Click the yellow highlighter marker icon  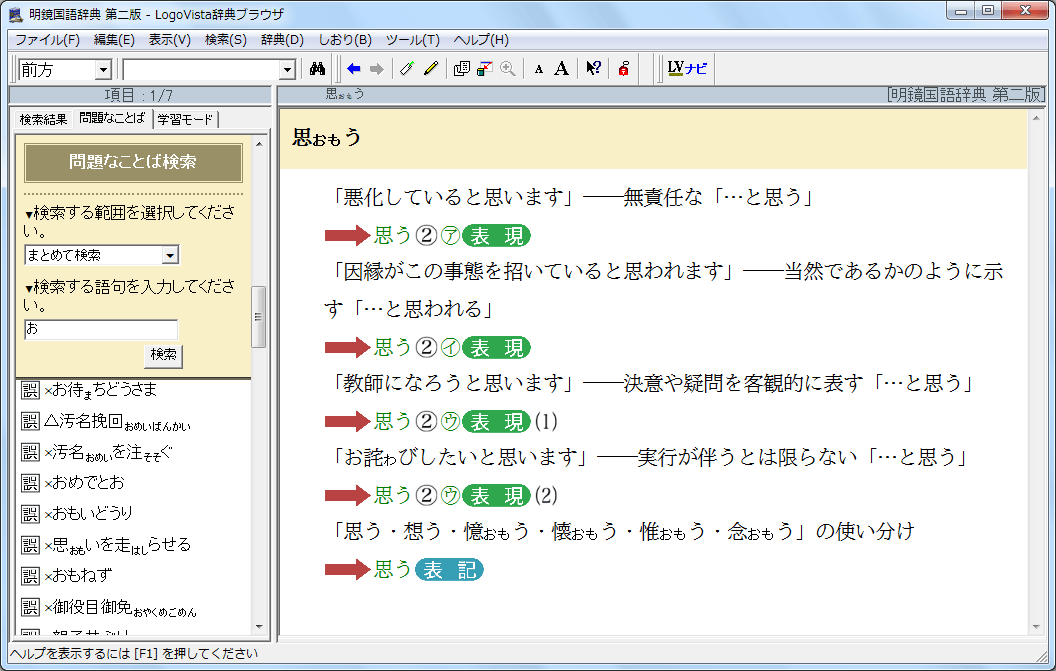point(431,69)
